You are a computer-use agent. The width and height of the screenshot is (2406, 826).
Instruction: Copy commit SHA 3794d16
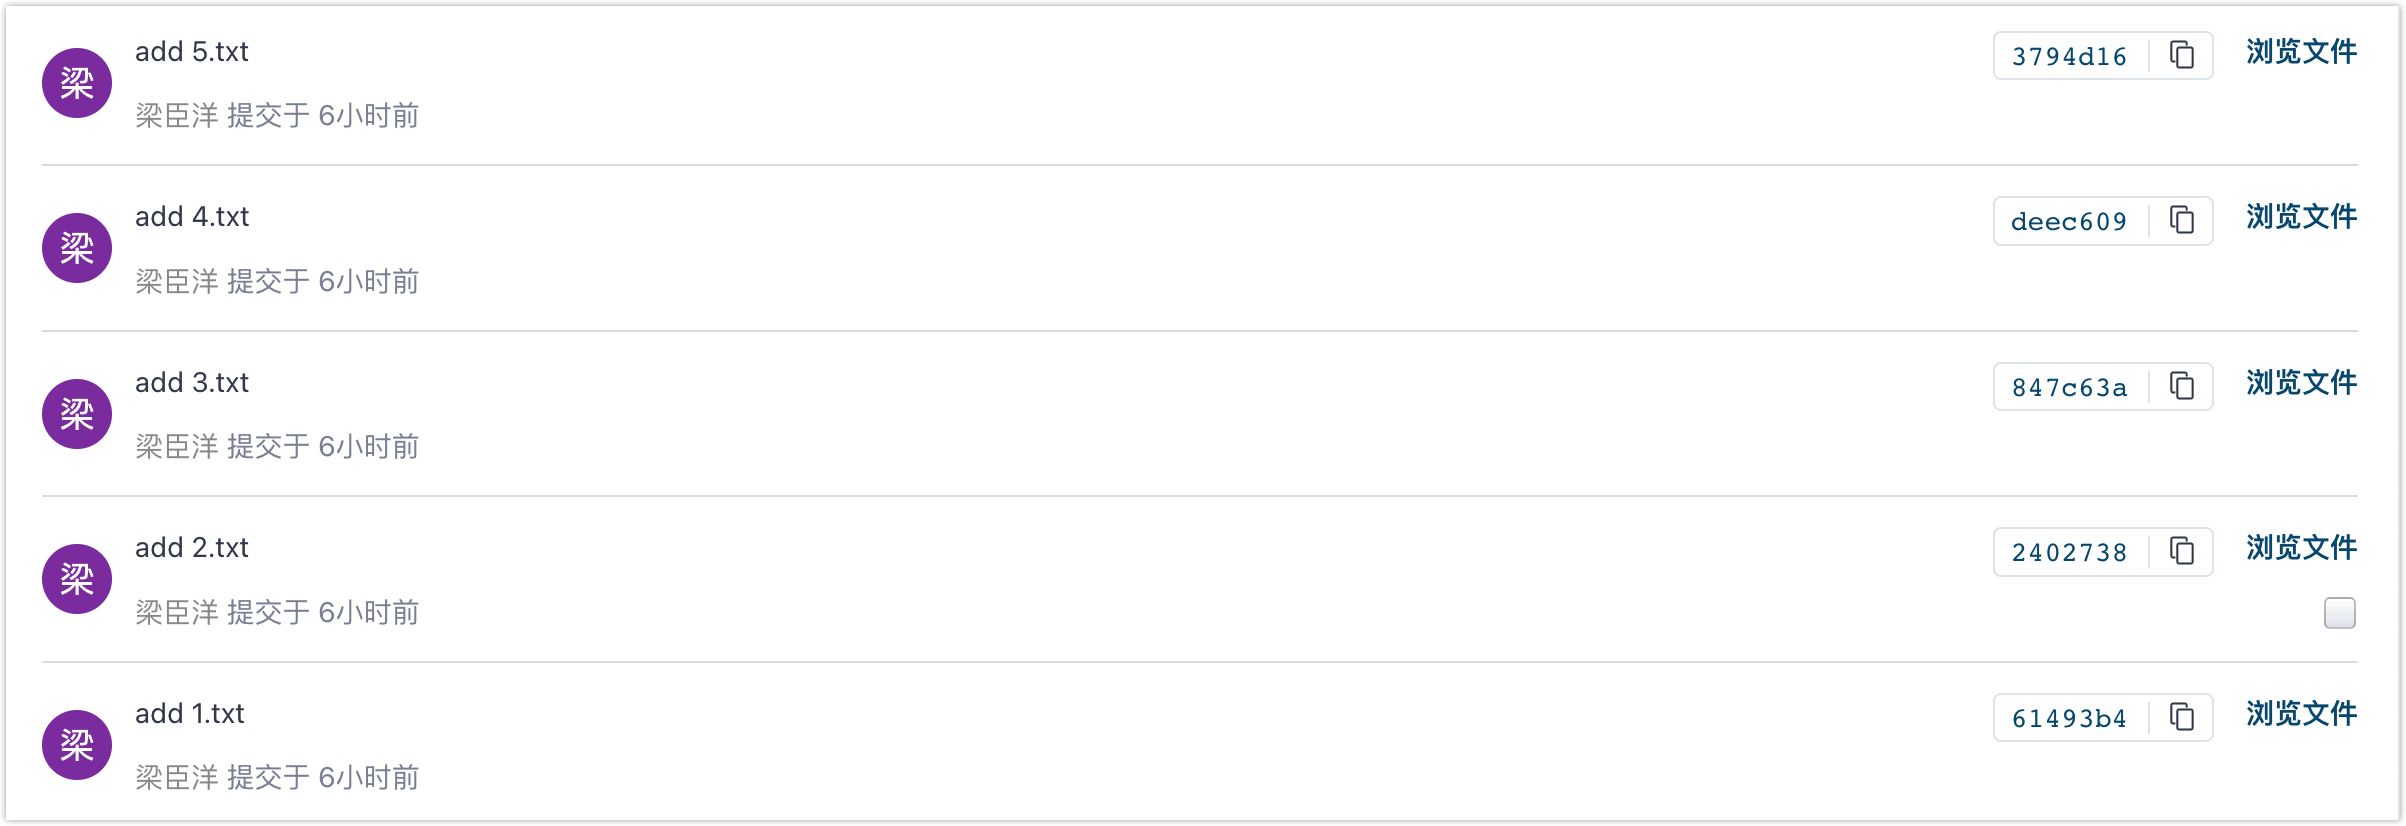[2182, 55]
